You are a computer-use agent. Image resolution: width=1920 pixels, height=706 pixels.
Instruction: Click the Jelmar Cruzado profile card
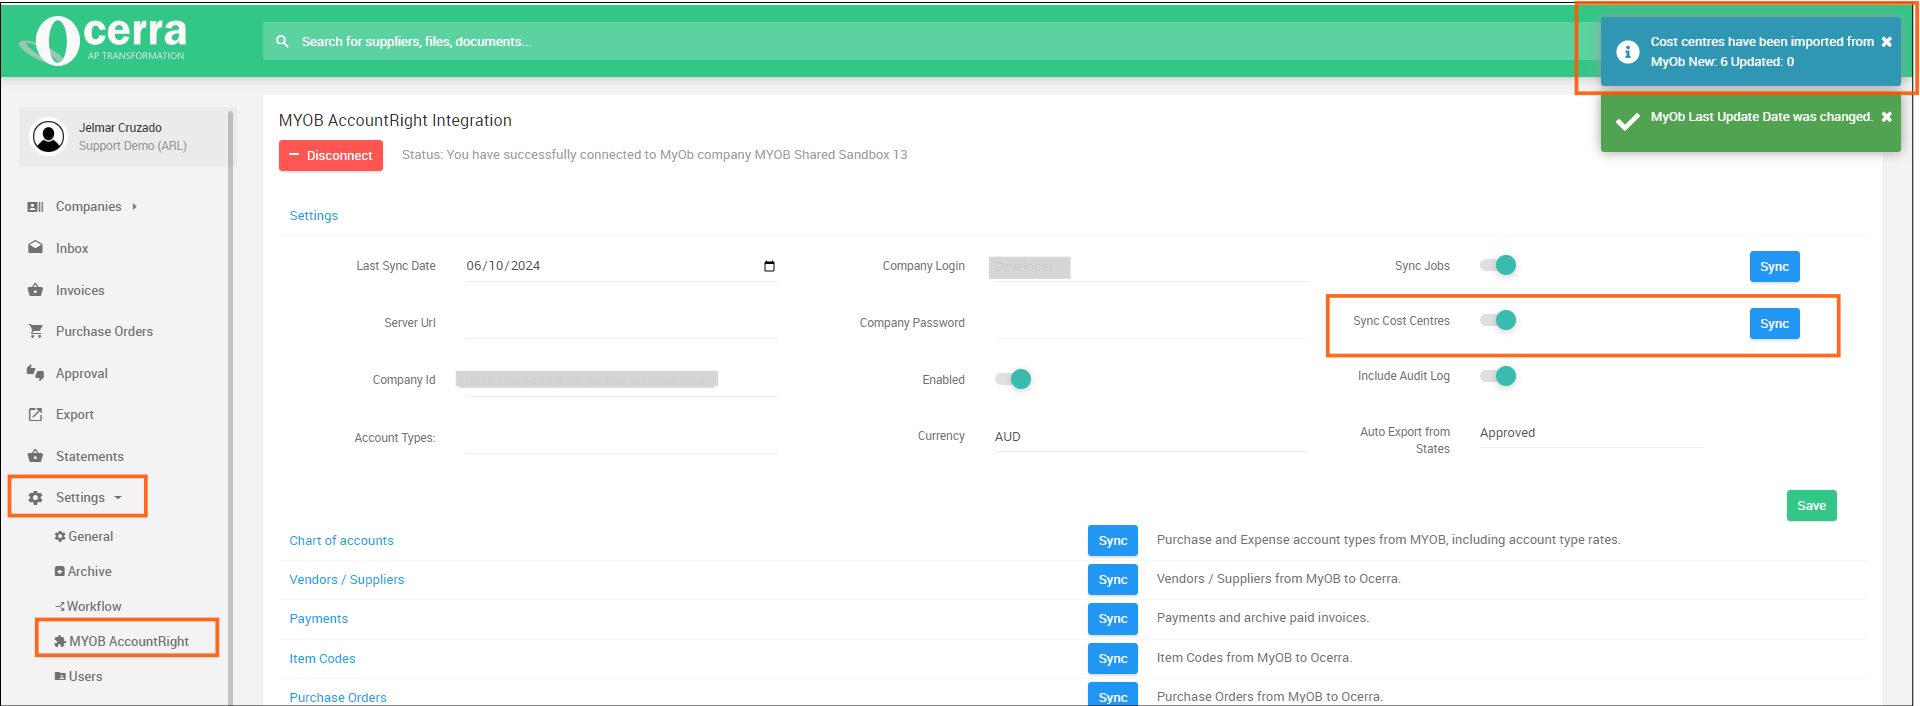pos(124,137)
